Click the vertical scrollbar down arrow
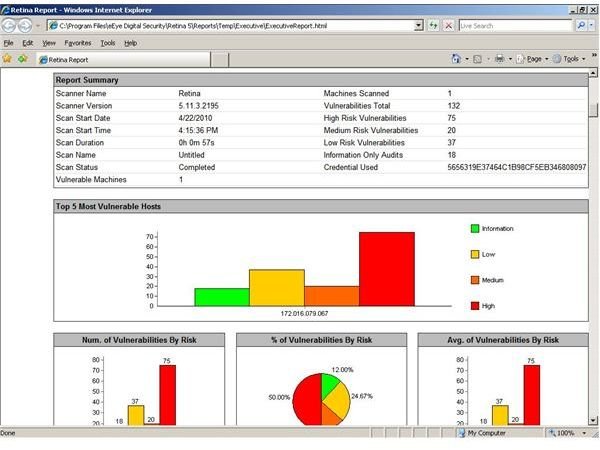This screenshot has width=600, height=450. tap(593, 421)
